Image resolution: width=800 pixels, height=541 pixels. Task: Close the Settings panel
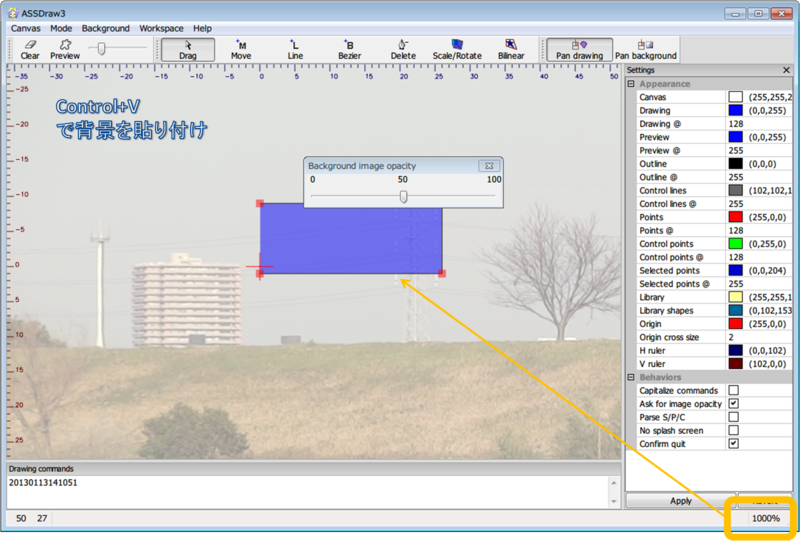(x=786, y=70)
